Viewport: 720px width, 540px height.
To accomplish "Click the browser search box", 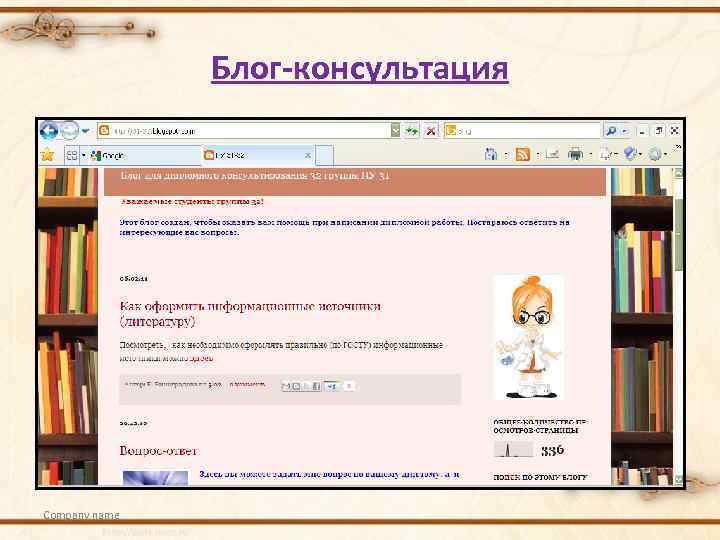I will [522, 131].
